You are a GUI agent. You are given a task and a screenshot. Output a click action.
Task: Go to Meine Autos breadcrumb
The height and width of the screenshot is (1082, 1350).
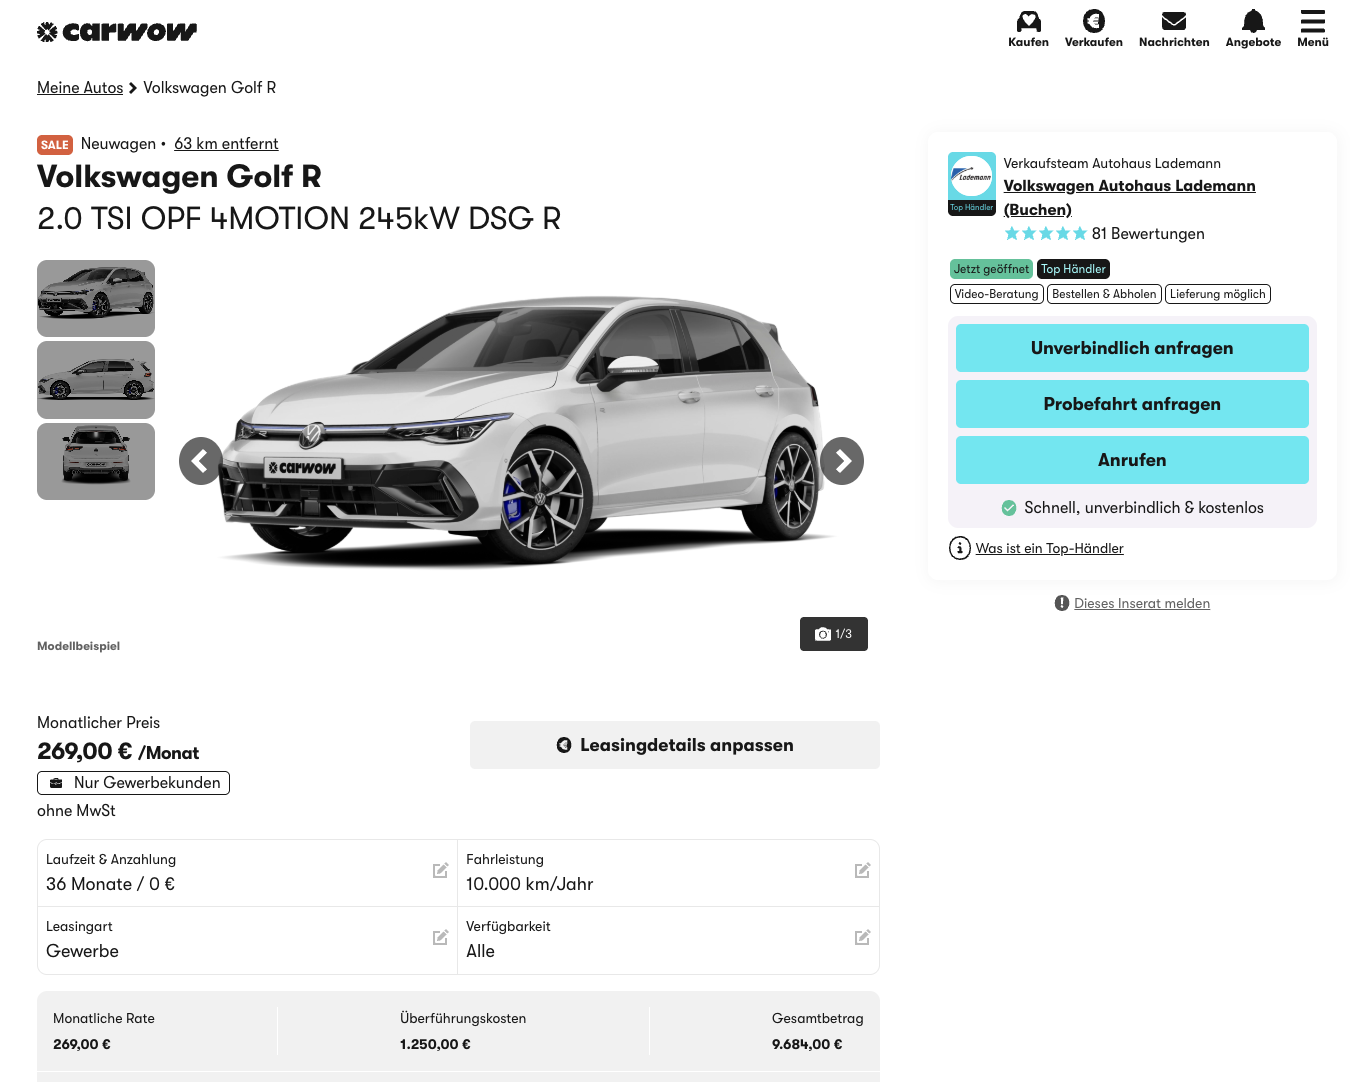(x=80, y=88)
